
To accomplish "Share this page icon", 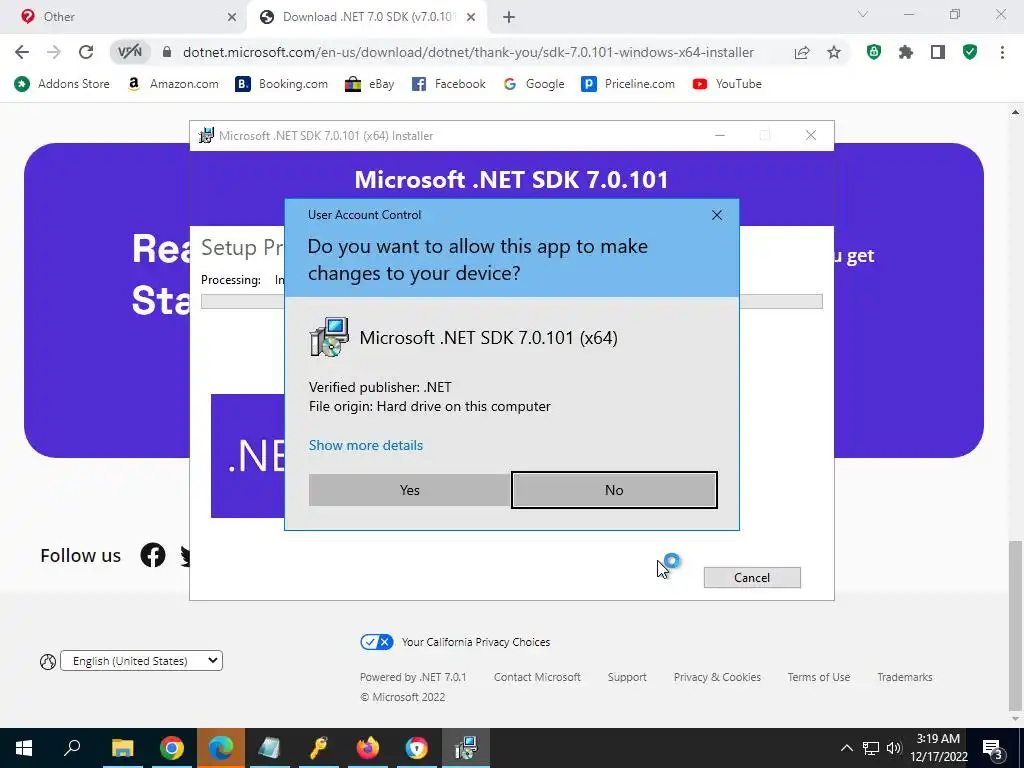I will [x=802, y=52].
